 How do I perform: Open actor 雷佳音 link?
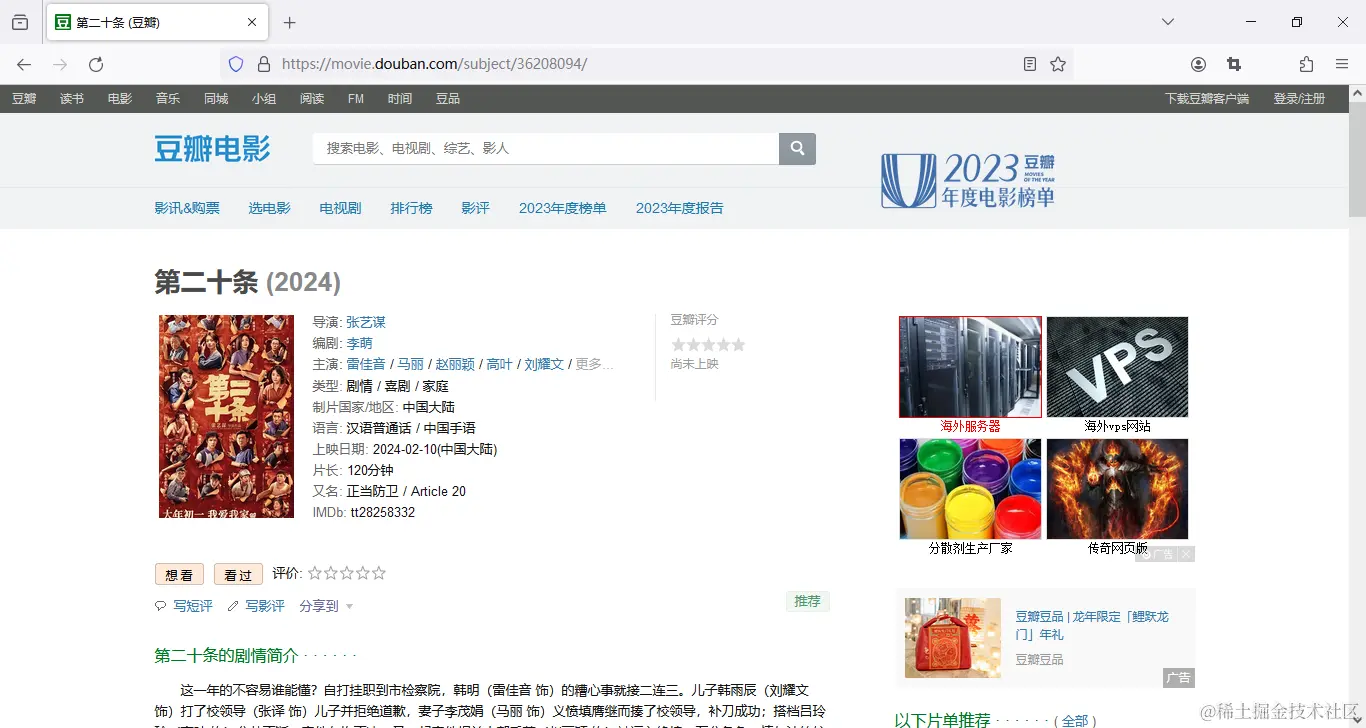366,364
